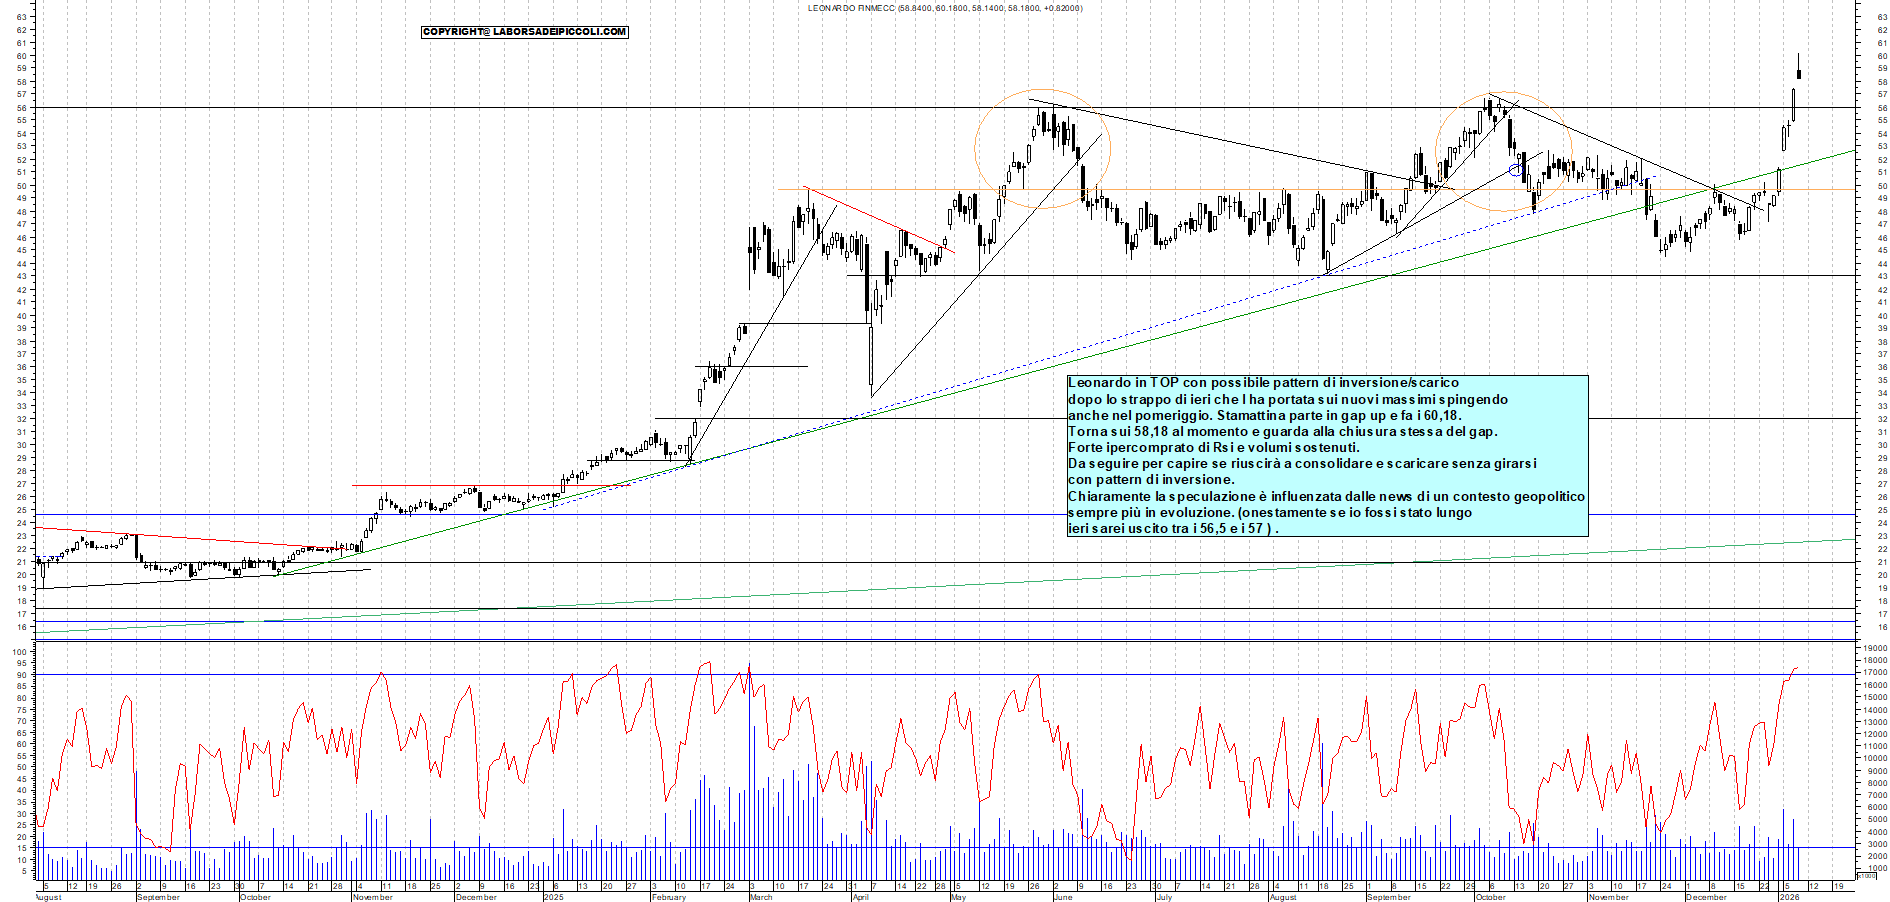The height and width of the screenshot is (902, 1890).
Task: Click the small blue circle marker
Action: pyautogui.click(x=1515, y=170)
